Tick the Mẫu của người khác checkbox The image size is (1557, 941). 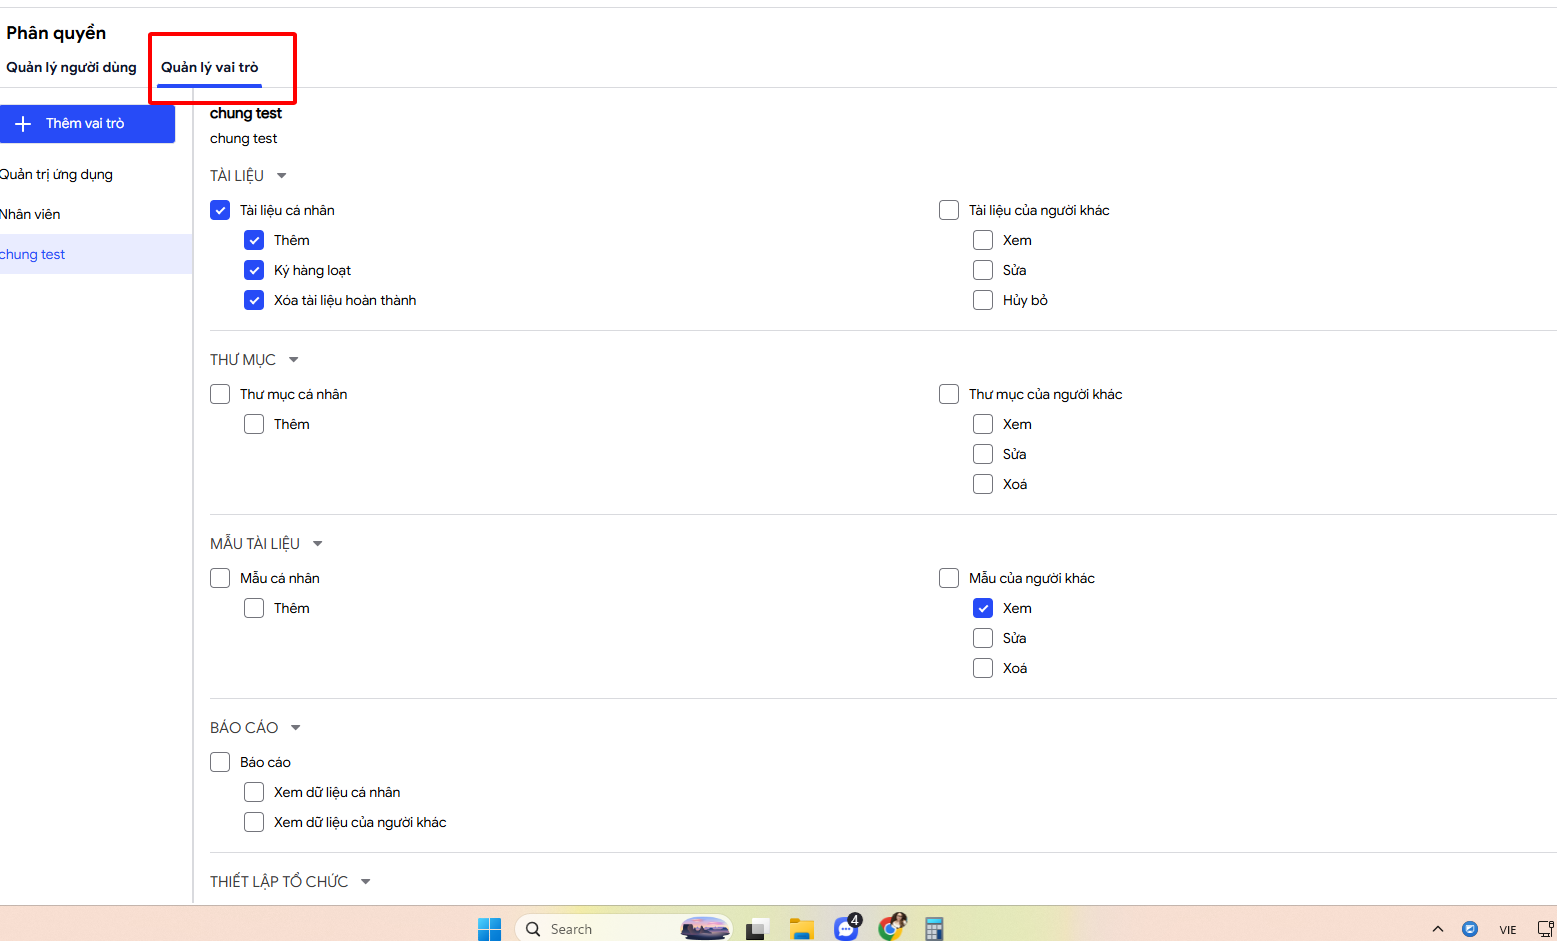(949, 578)
